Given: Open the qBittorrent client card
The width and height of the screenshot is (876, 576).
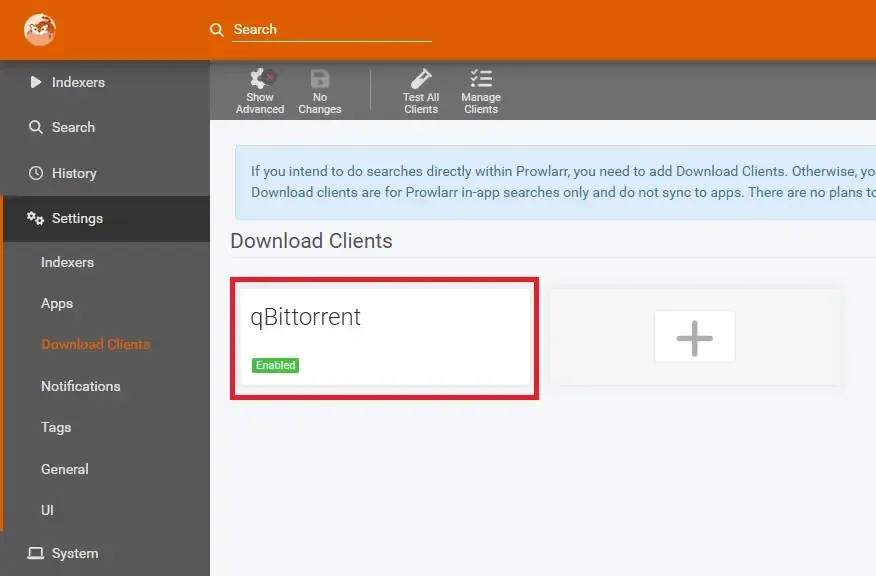Looking at the screenshot, I should click(384, 333).
